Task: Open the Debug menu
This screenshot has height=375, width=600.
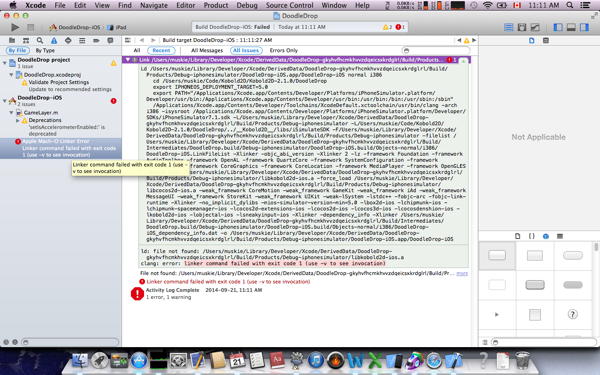Action: click(247, 5)
